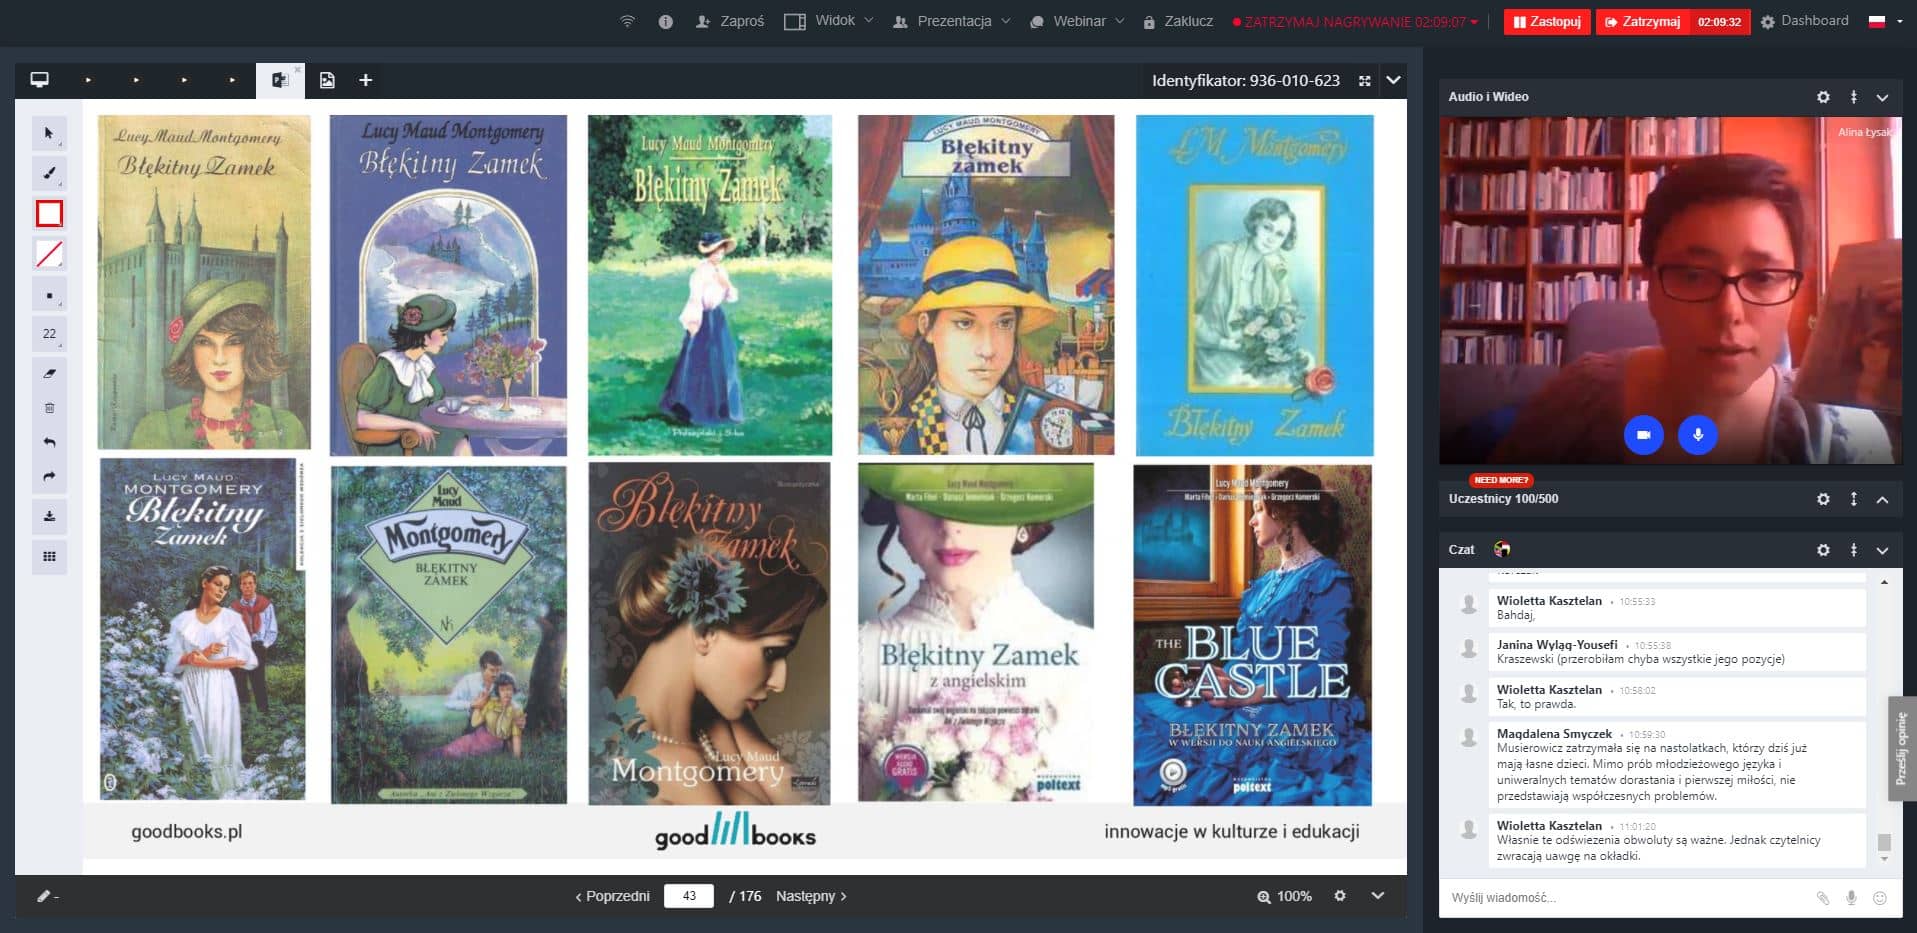Click the Wi-Fi connection status icon
The image size is (1917, 933).
[627, 21]
